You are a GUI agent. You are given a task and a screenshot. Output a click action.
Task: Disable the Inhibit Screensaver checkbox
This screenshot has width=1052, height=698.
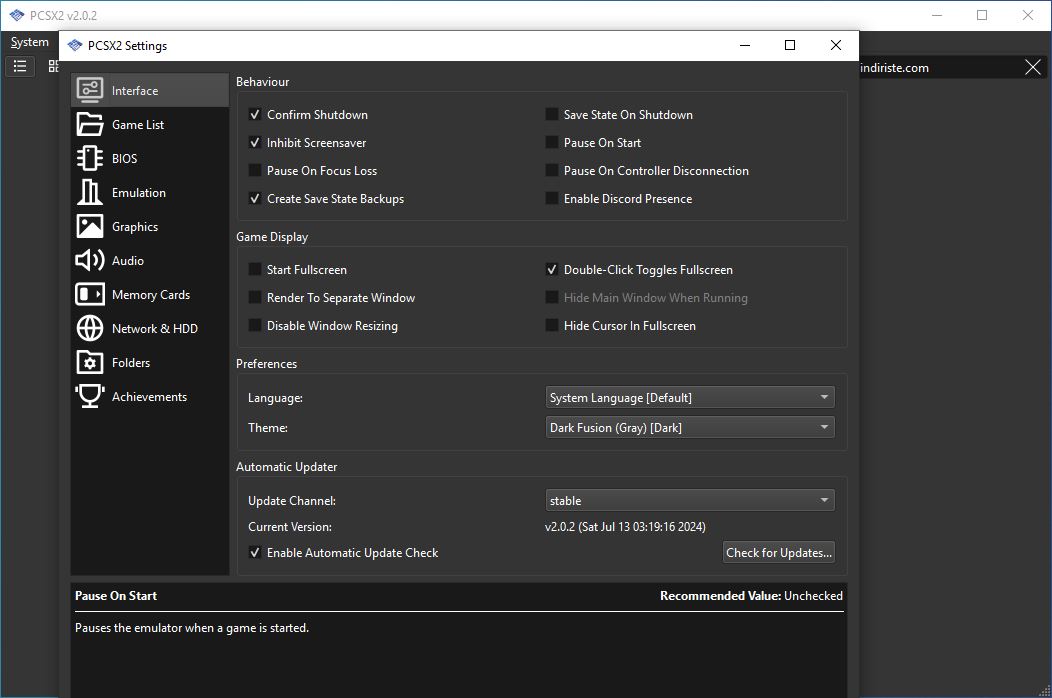coord(255,143)
